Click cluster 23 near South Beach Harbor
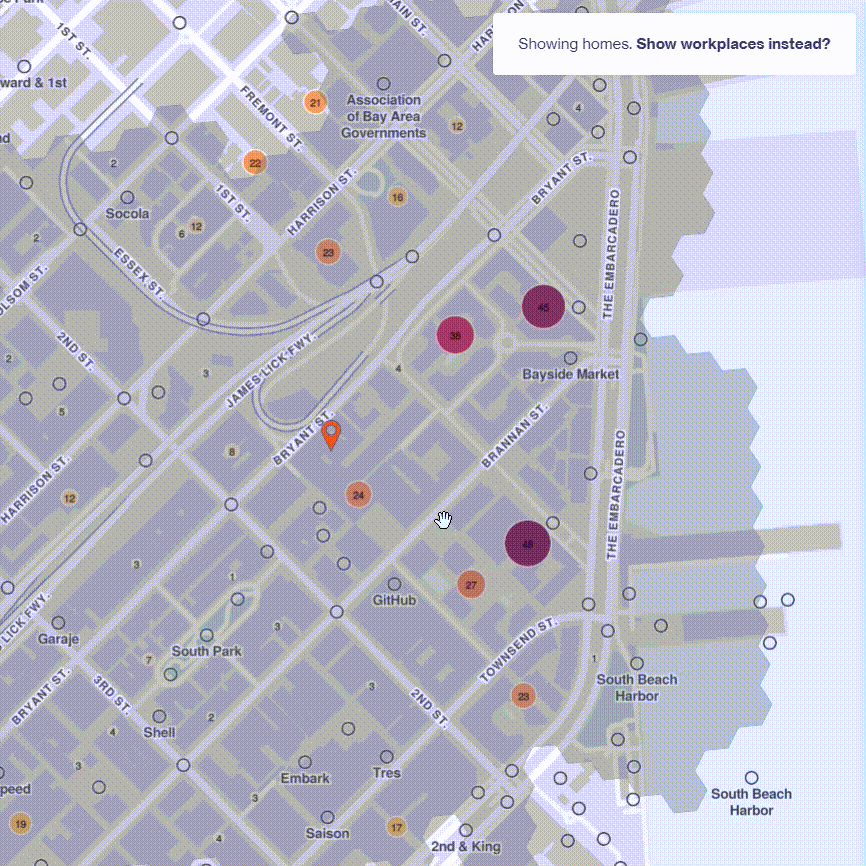866x866 pixels. [x=523, y=696]
